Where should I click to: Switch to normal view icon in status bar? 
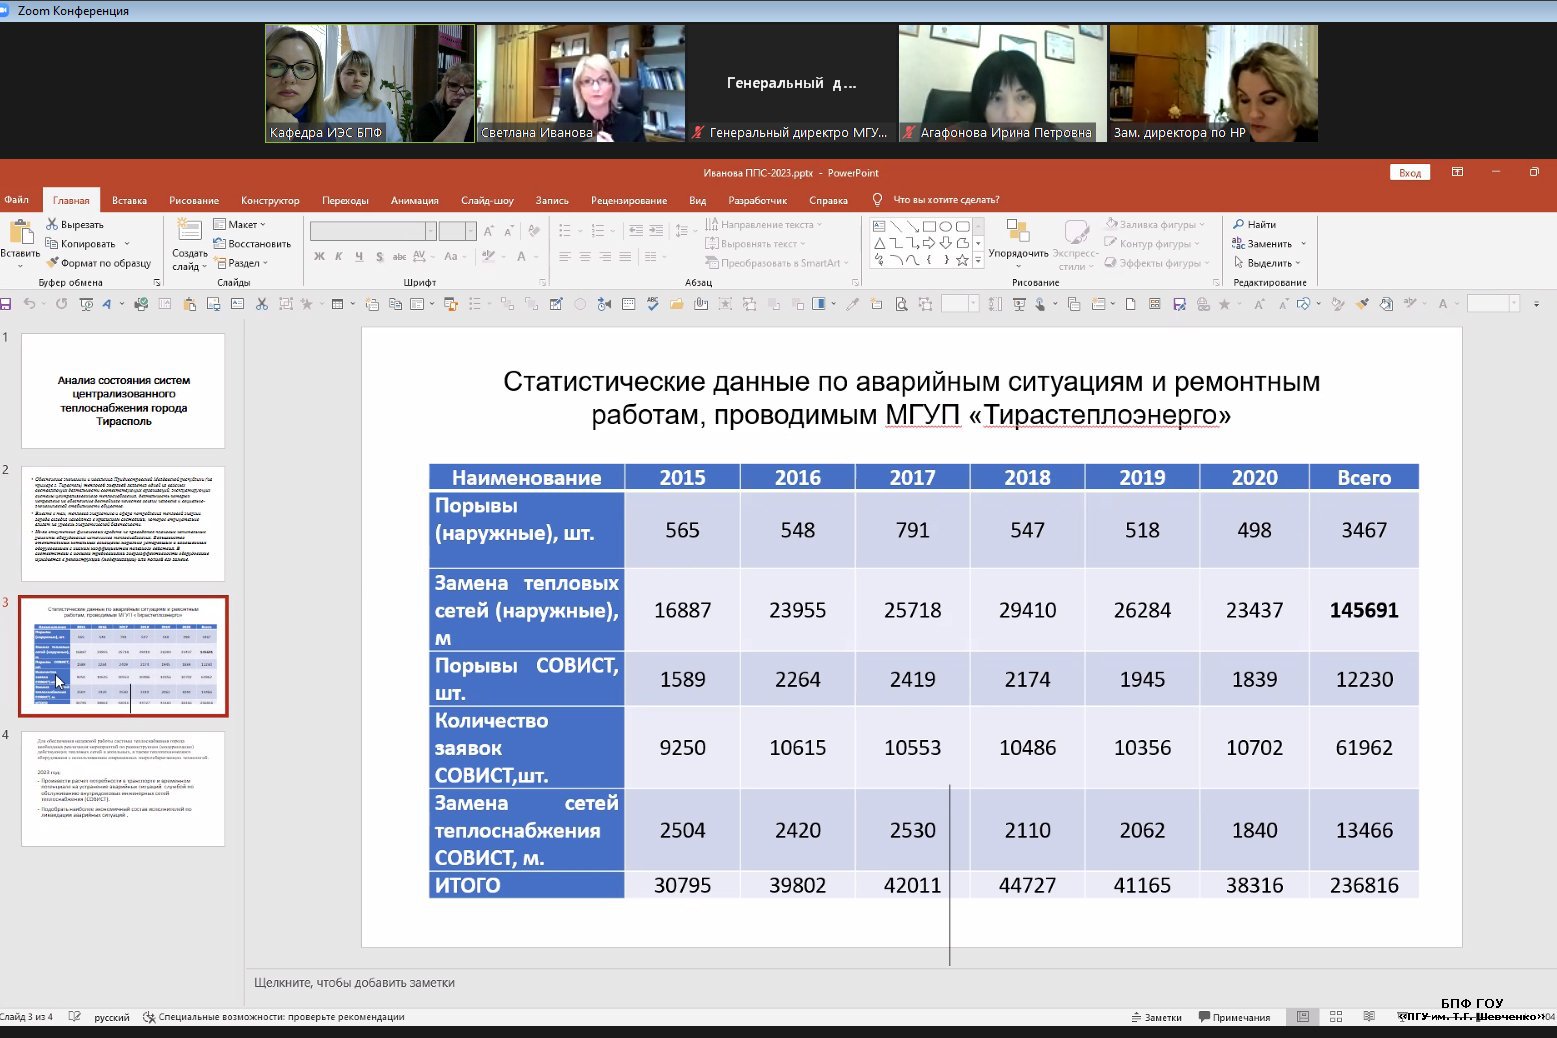pos(1303,1016)
